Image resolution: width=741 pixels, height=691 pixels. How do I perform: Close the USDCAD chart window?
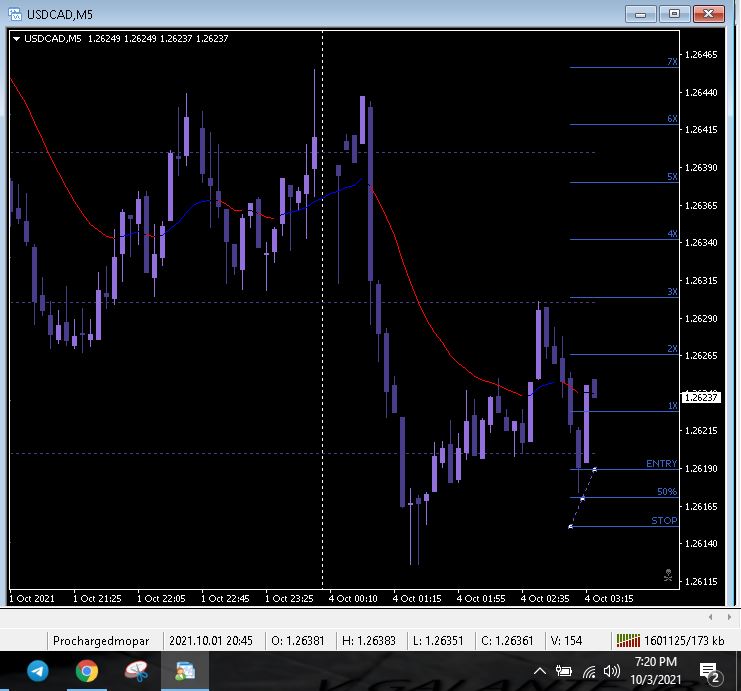(708, 14)
